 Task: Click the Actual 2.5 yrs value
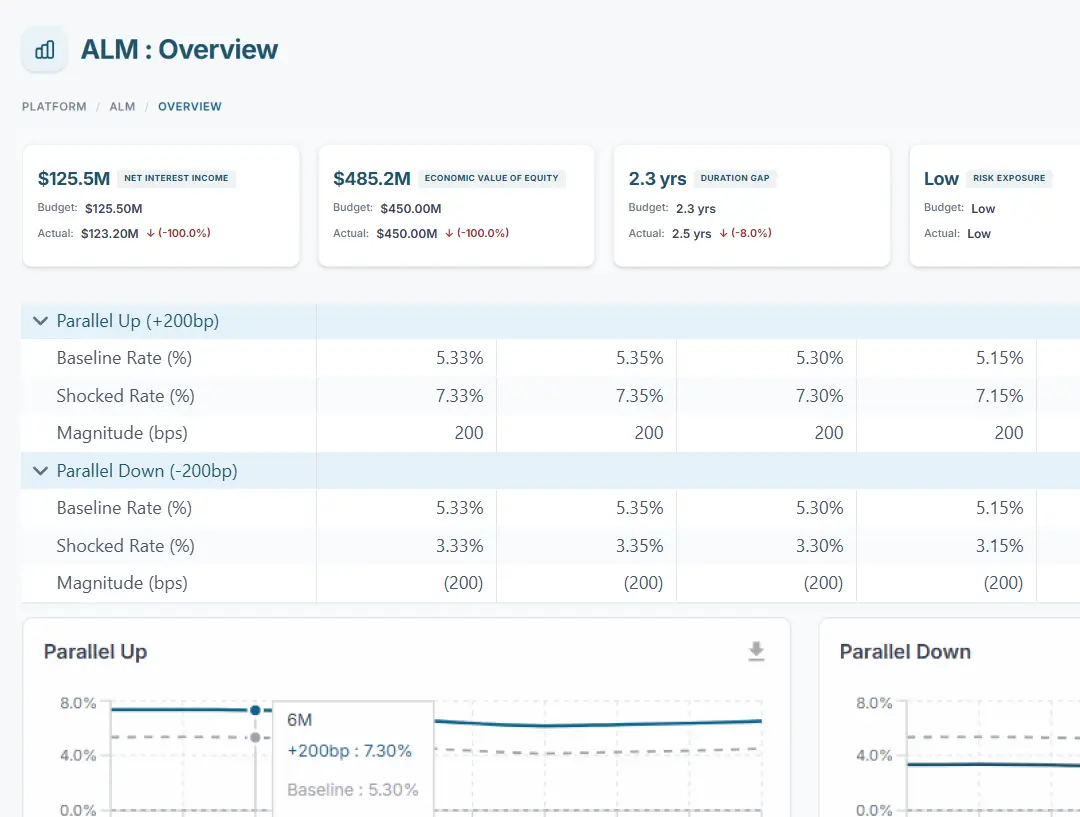pyautogui.click(x=692, y=234)
